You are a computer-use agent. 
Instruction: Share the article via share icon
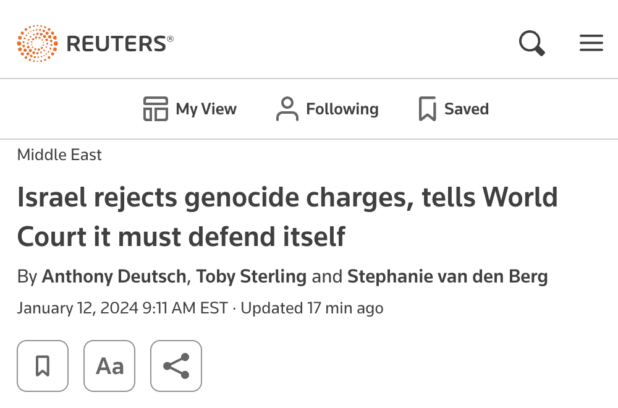pyautogui.click(x=176, y=366)
